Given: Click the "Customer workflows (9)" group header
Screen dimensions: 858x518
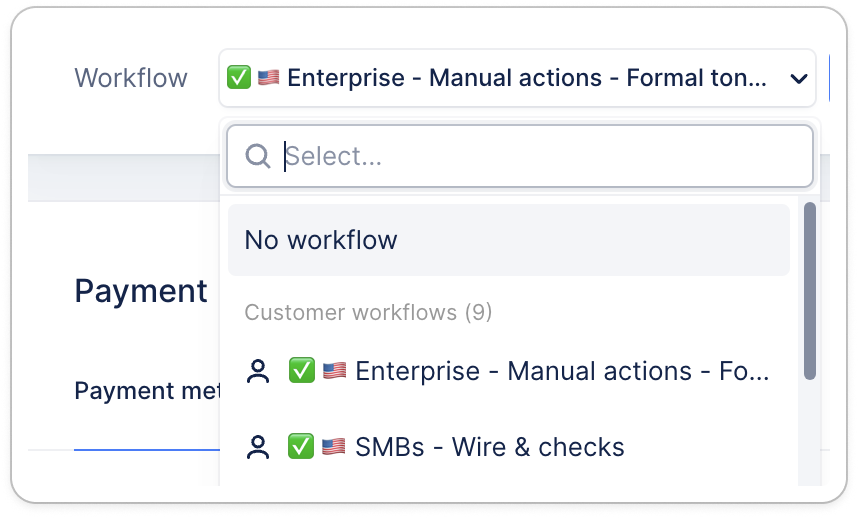Looking at the screenshot, I should pyautogui.click(x=368, y=313).
